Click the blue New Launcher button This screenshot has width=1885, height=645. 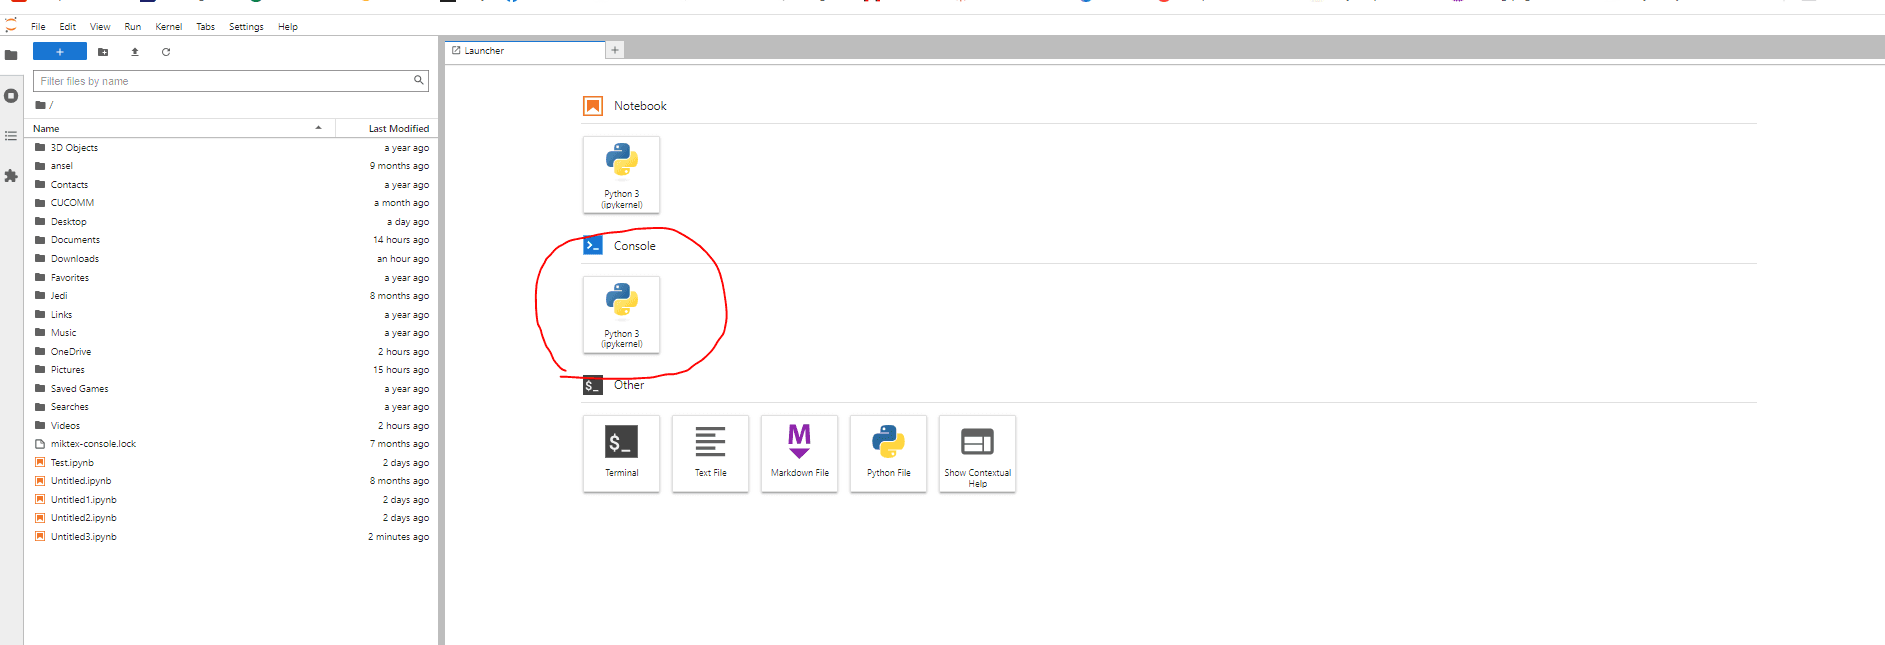coord(60,52)
